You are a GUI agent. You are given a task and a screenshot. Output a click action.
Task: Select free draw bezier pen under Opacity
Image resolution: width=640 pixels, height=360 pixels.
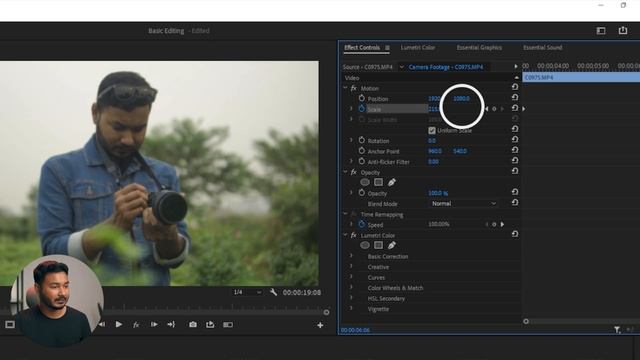point(392,182)
